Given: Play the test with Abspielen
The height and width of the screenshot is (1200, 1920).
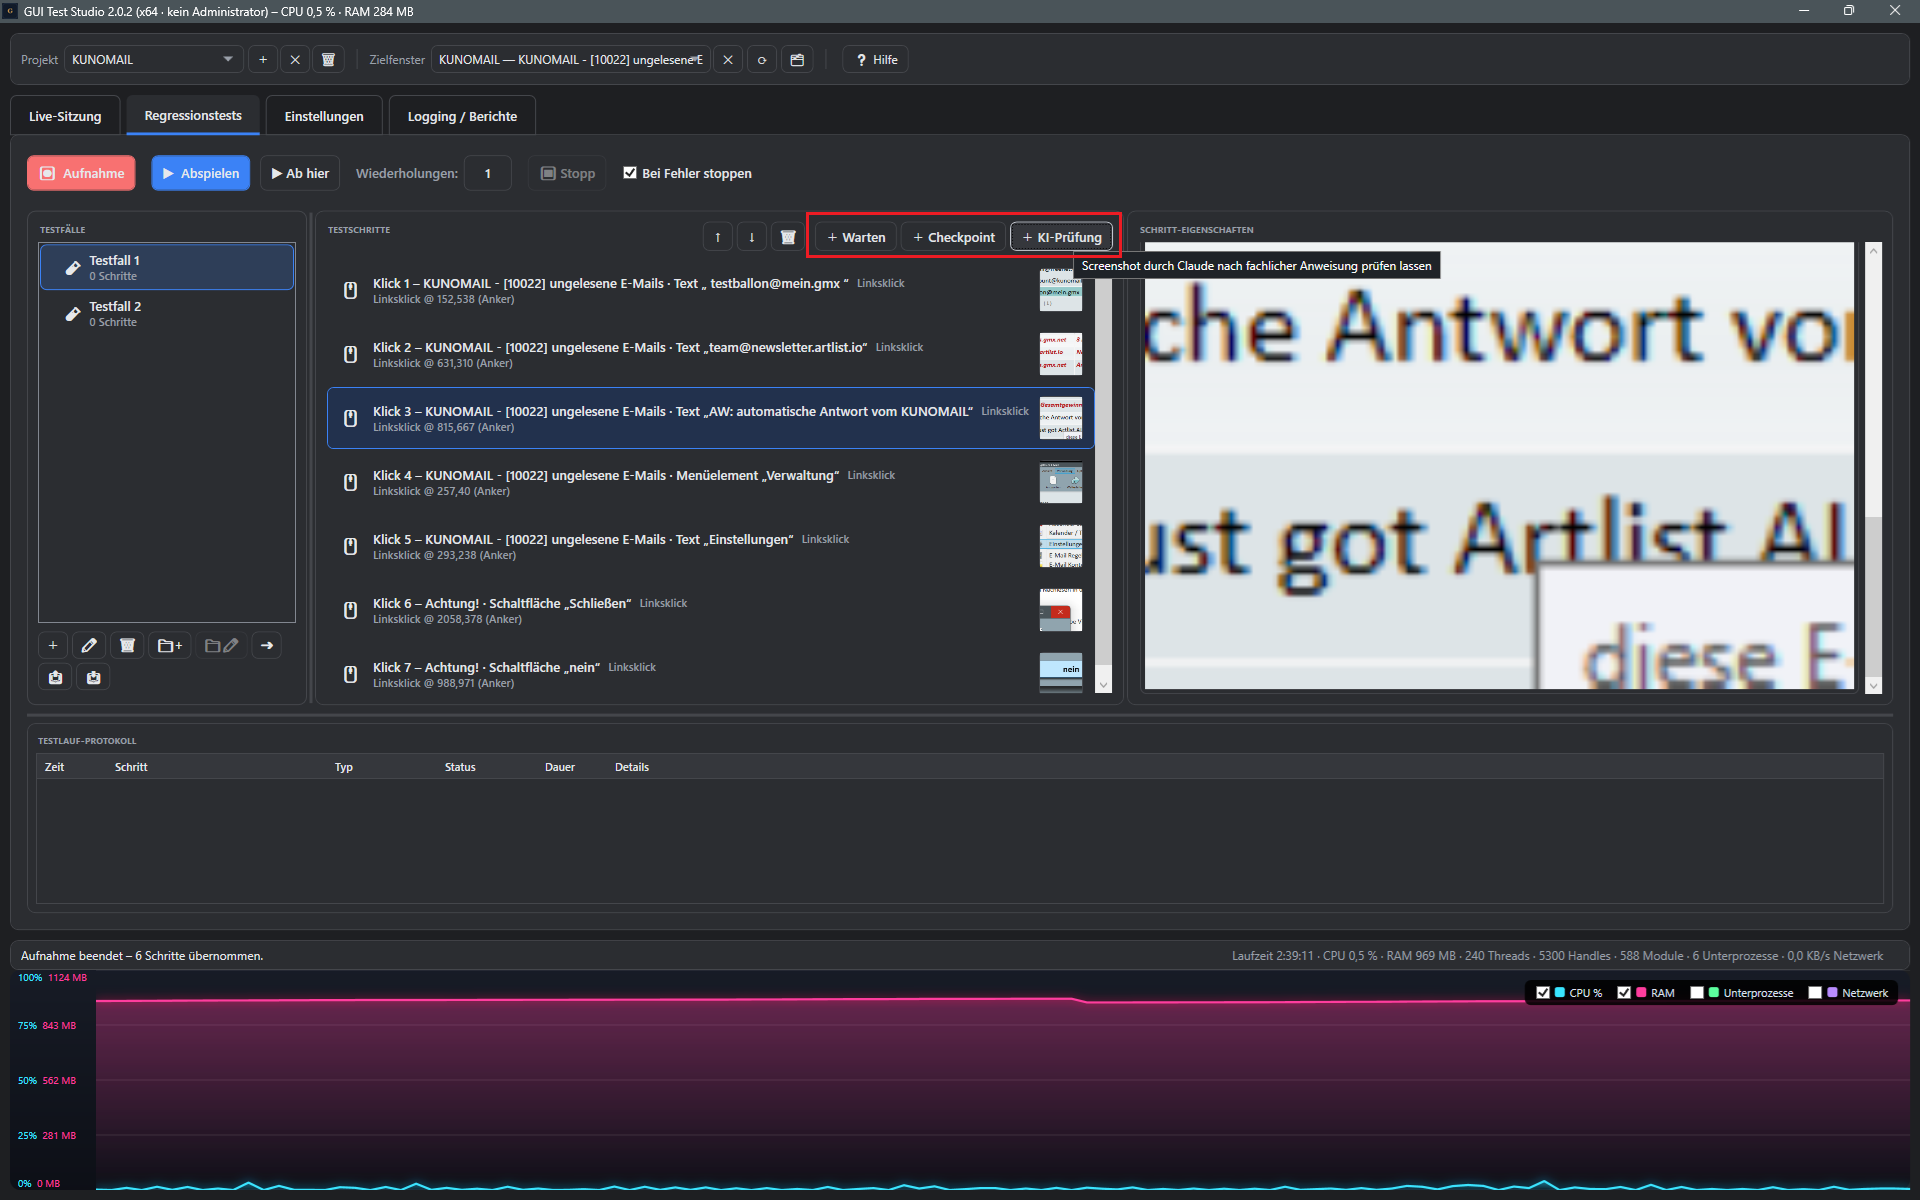Looking at the screenshot, I should [201, 173].
